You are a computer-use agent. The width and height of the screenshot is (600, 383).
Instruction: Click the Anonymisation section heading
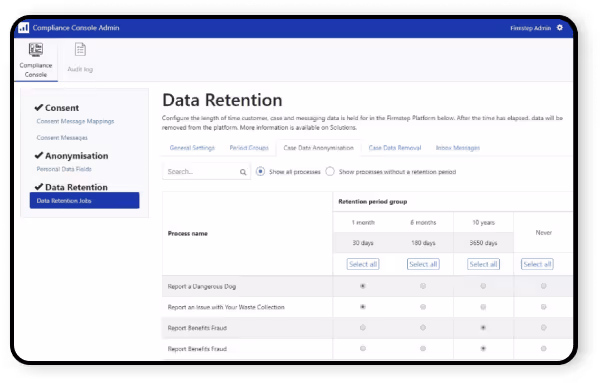(77, 156)
